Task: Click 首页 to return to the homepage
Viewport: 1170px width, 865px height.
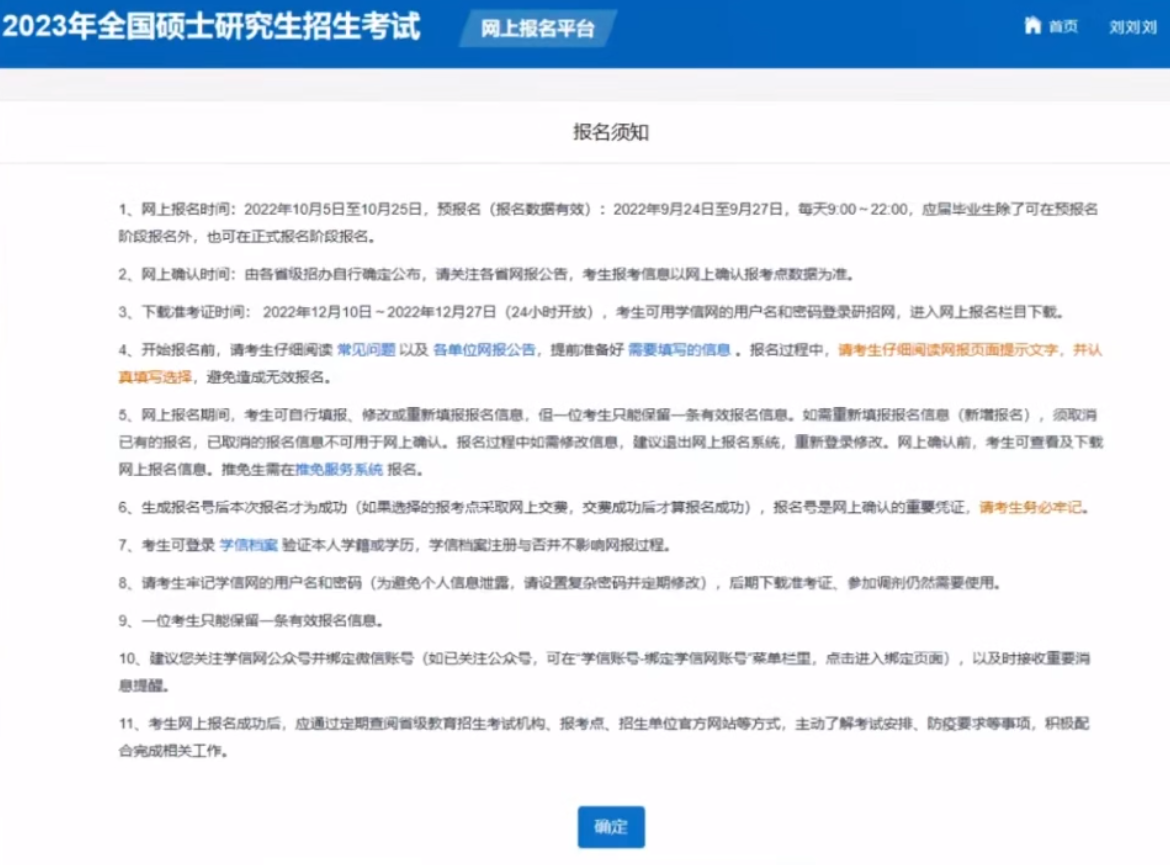Action: (x=1063, y=27)
